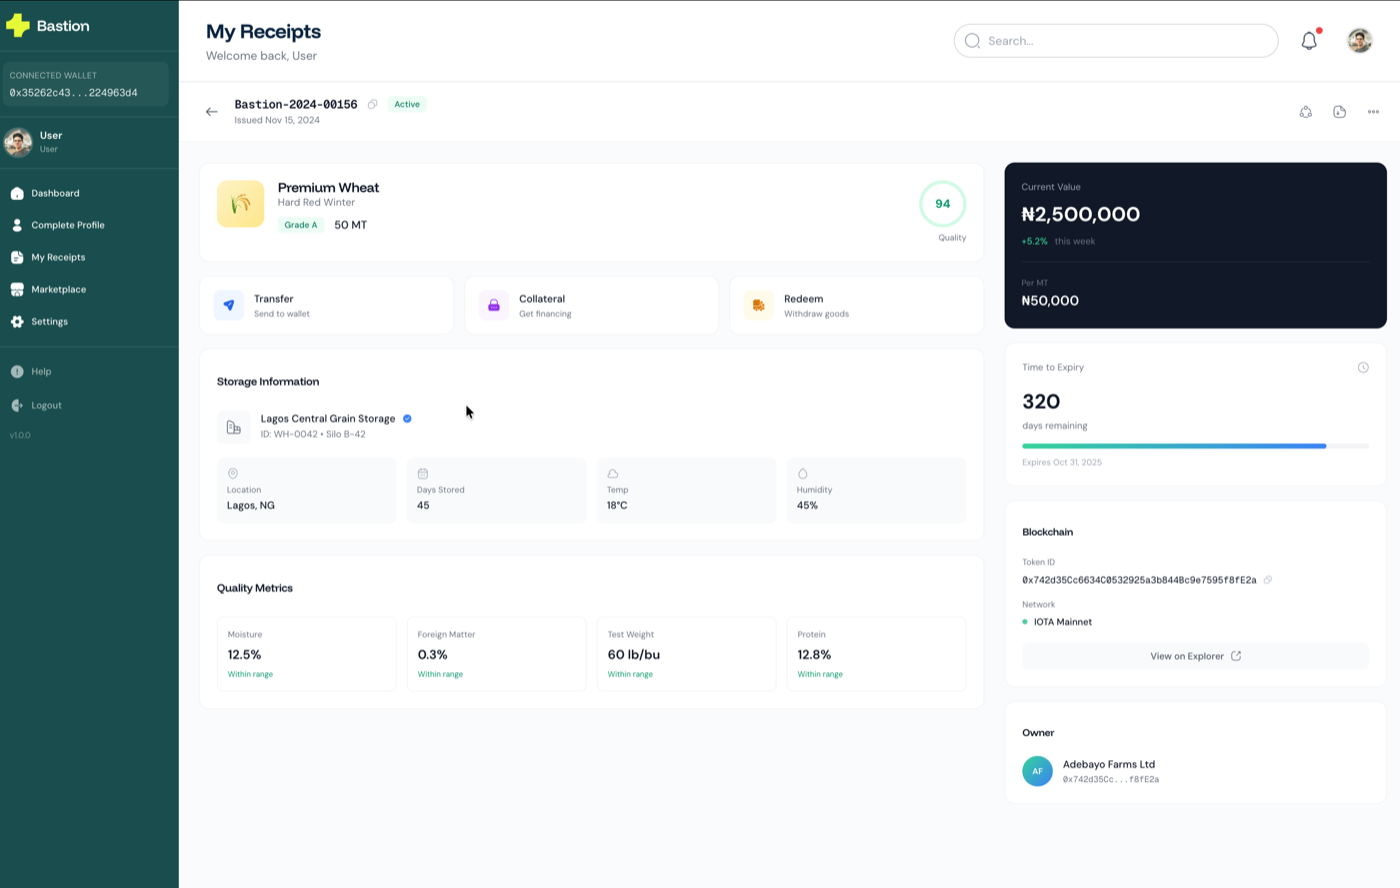
Task: Open the notifications bell
Action: coord(1309,41)
